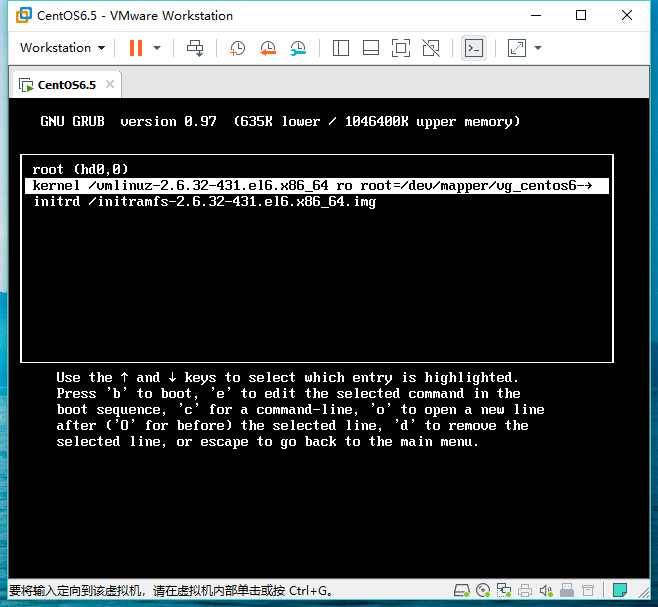Click the highlighted kernel vmlinuz line
The height and width of the screenshot is (607, 658).
point(317,186)
